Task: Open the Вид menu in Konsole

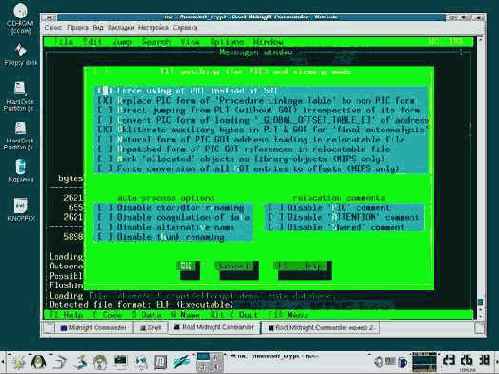Action: [x=98, y=28]
